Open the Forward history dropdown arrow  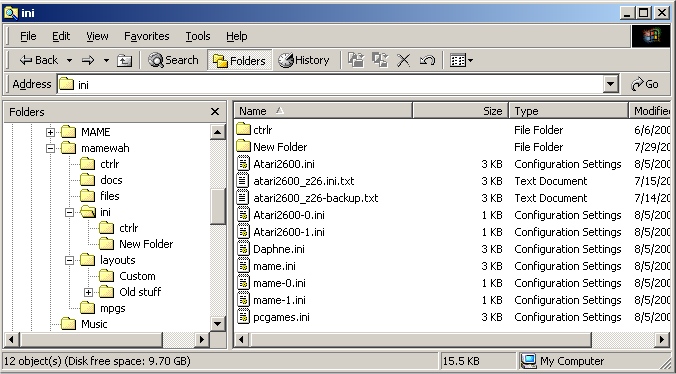106,60
